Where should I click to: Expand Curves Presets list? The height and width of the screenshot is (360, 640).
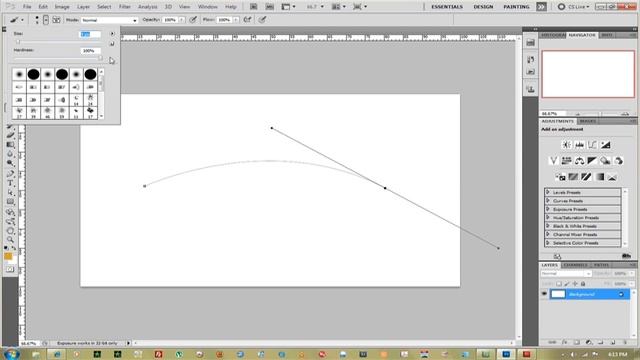pyautogui.click(x=548, y=201)
